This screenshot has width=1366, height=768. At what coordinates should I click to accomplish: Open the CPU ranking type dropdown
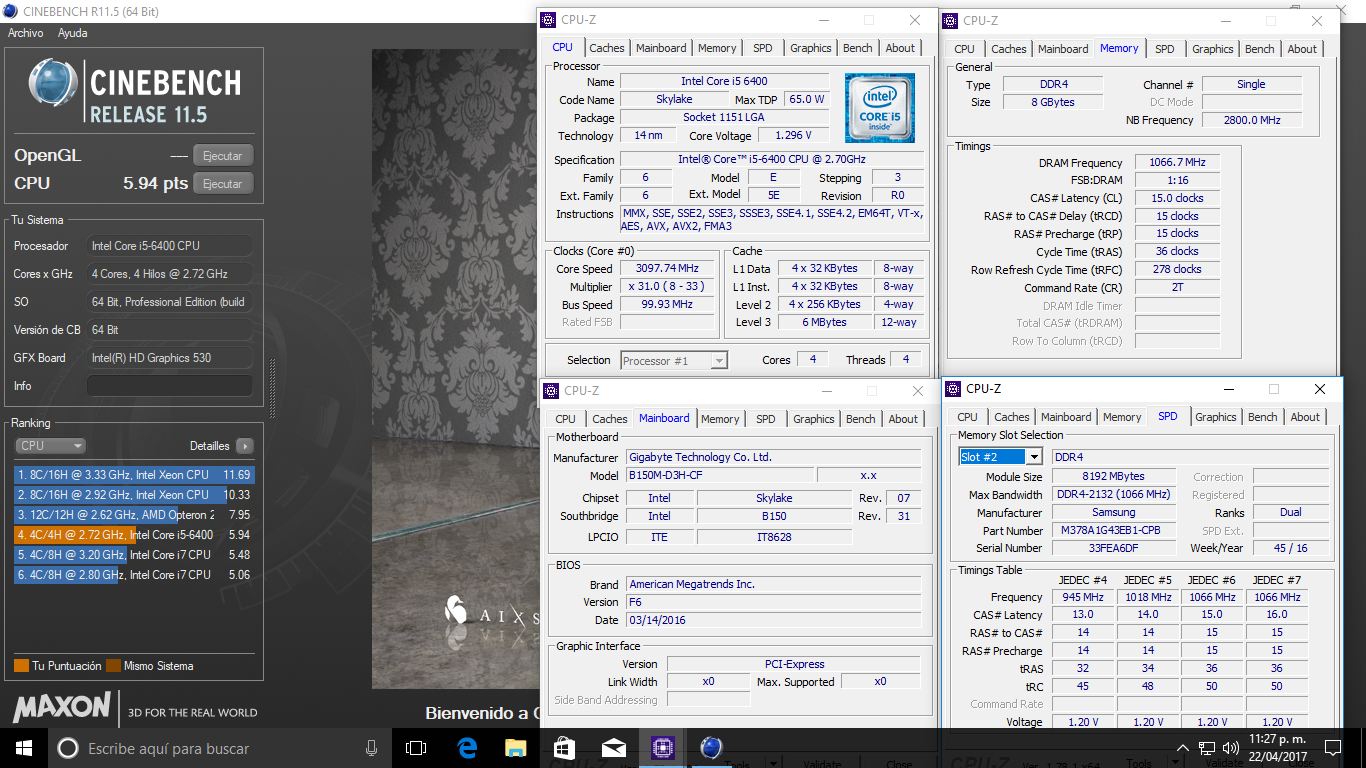coord(50,446)
